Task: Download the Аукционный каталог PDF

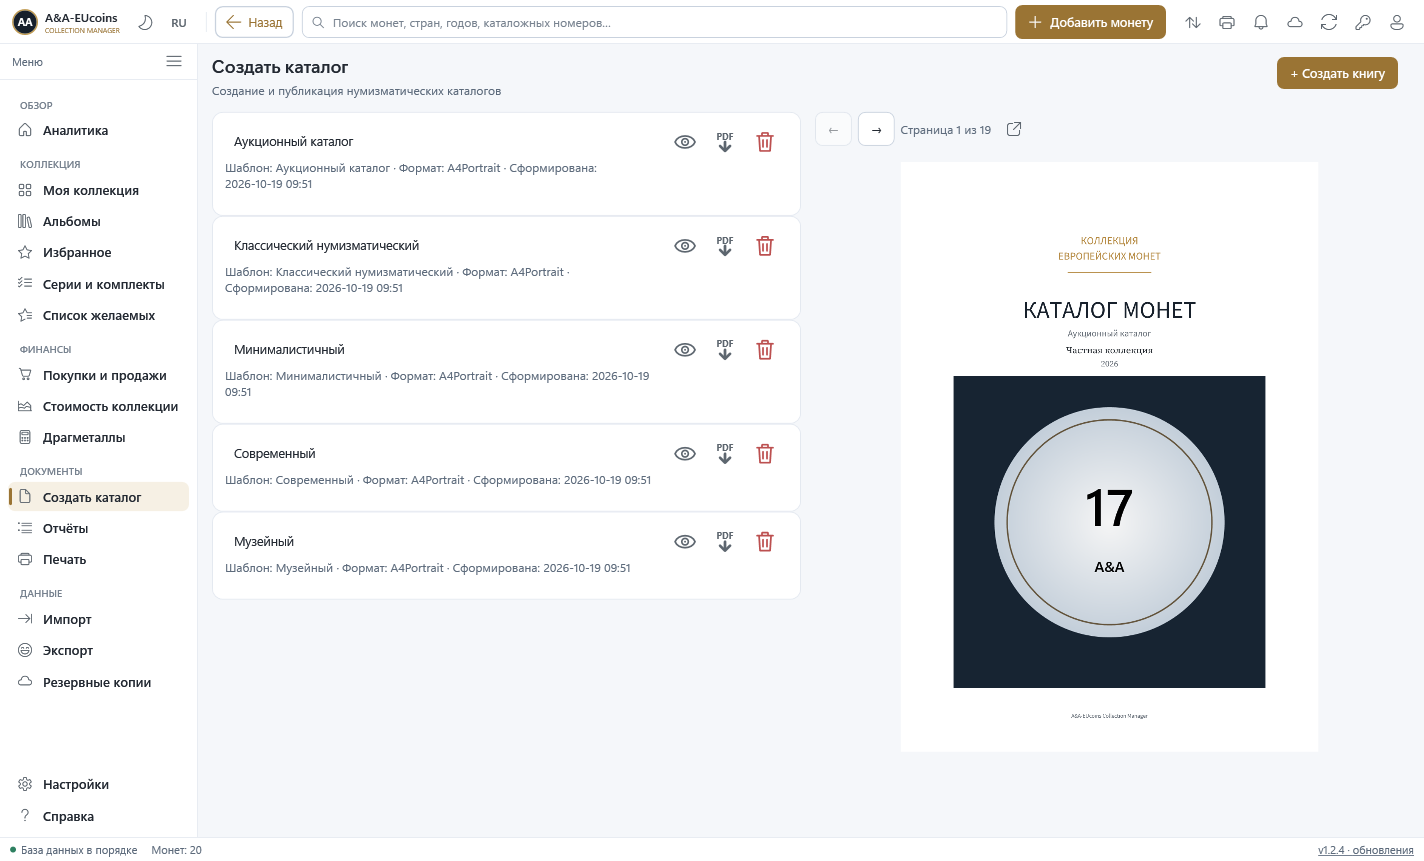Action: [725, 142]
